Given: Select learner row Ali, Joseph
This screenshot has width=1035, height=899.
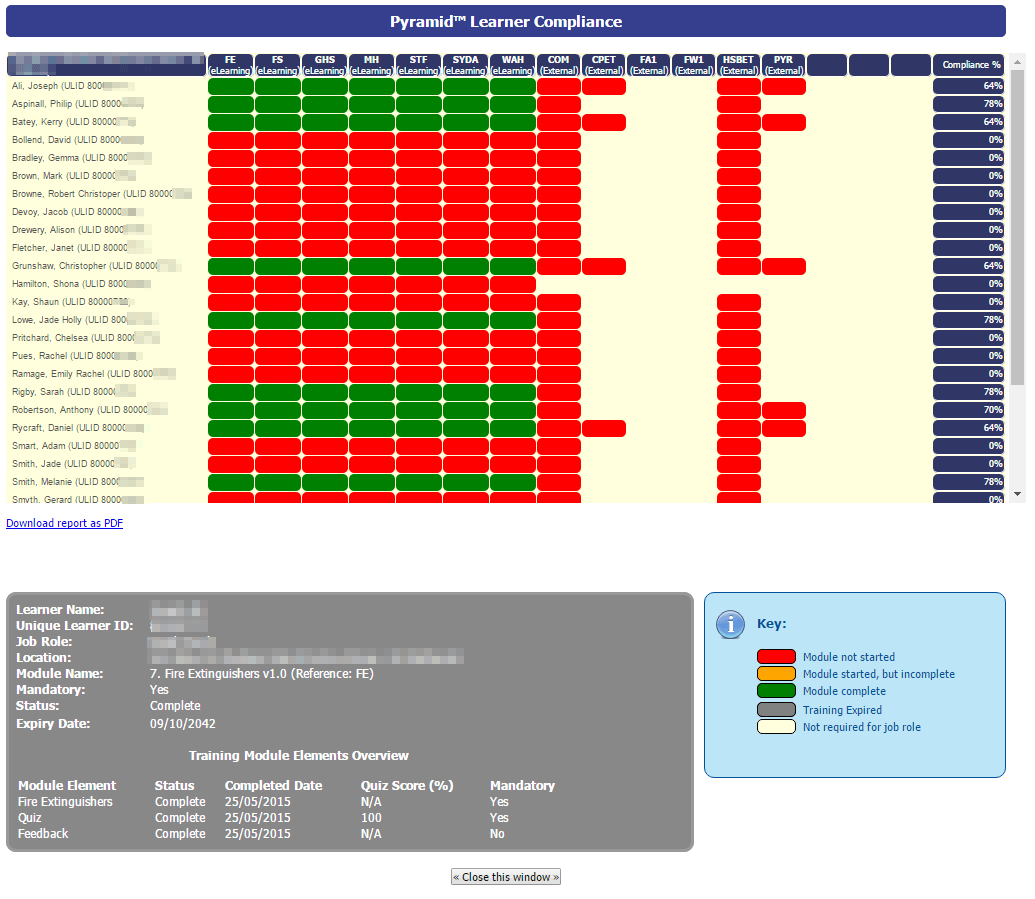Looking at the screenshot, I should (73, 86).
